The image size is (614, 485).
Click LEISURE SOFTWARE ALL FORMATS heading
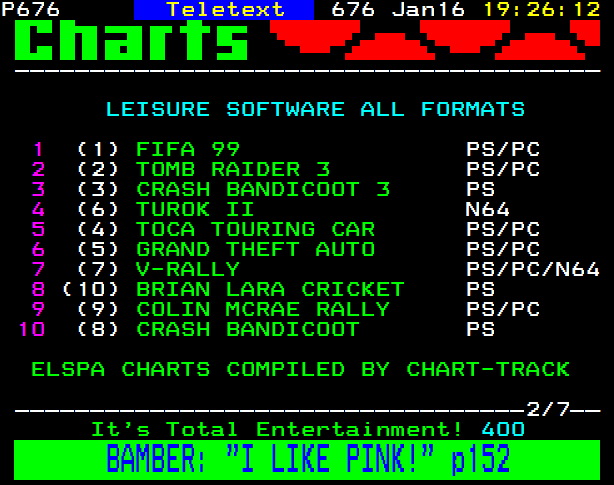pyautogui.click(x=316, y=109)
